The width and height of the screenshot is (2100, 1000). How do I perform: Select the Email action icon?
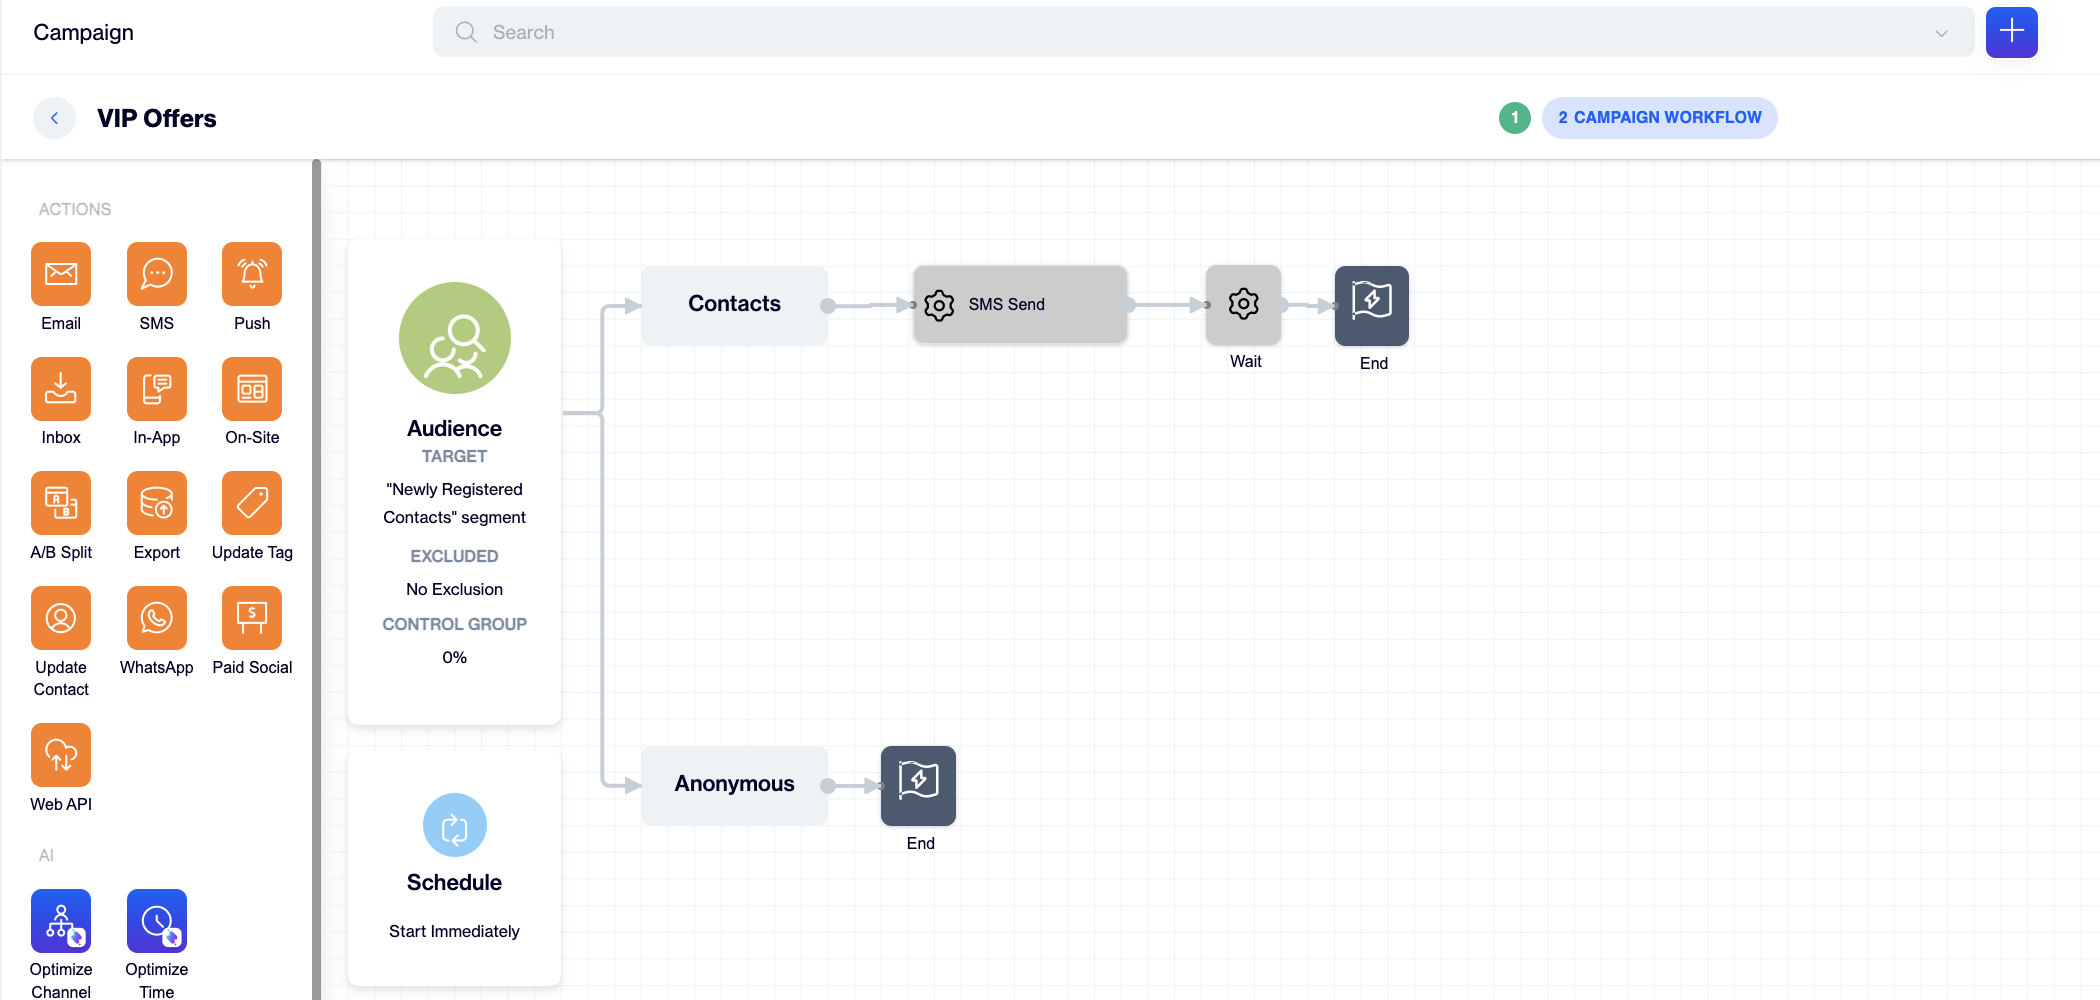pyautogui.click(x=61, y=274)
